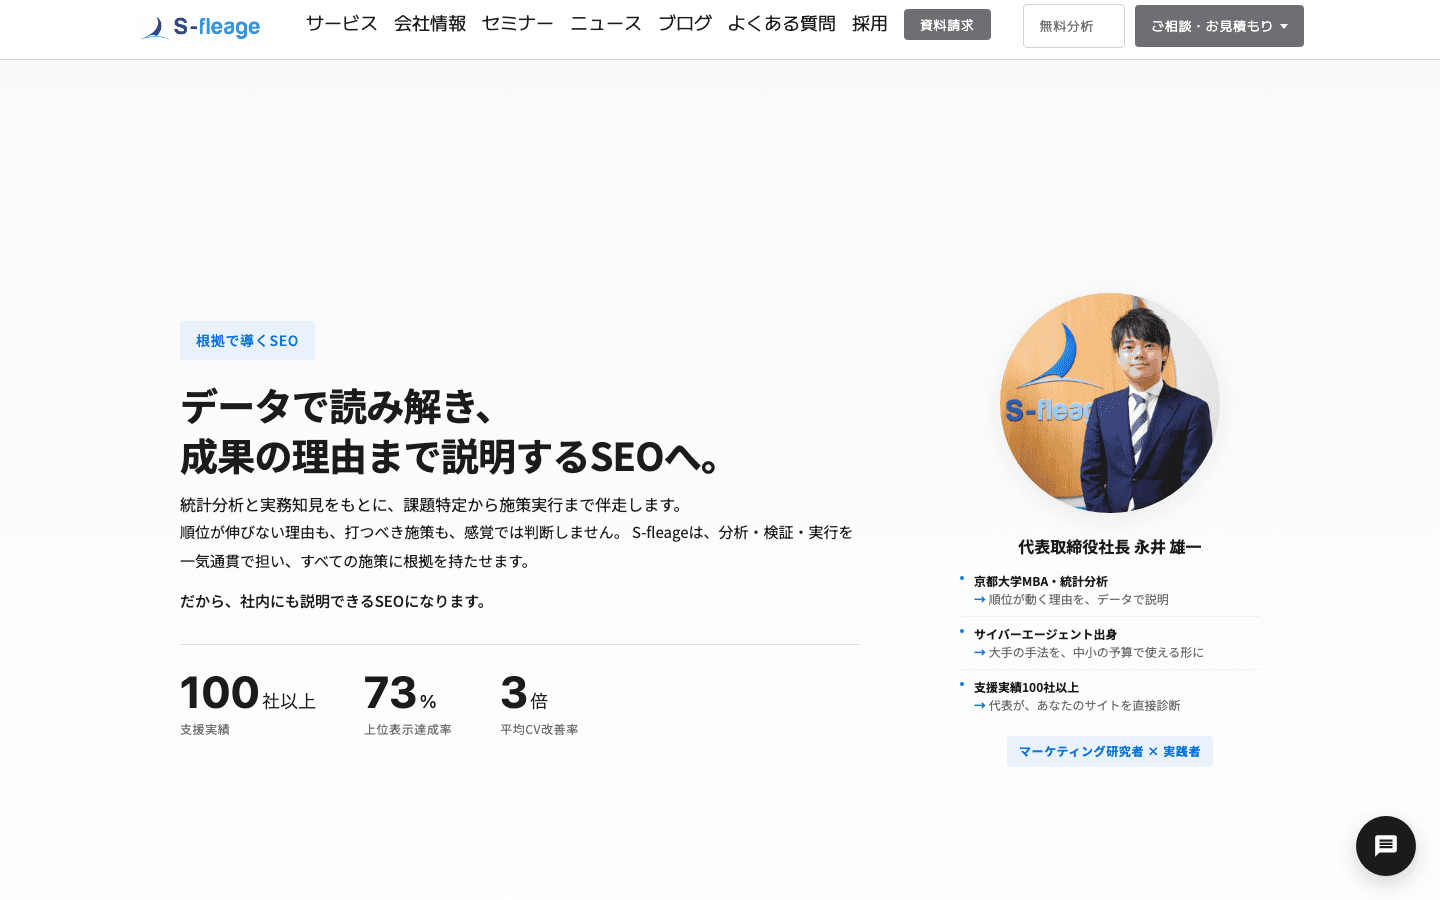The width and height of the screenshot is (1440, 900).
Task: Click the sentence 統計分析と実務知見をもとに、課題特定から施策実行まで伴走します。
Action: pyautogui.click(x=434, y=505)
